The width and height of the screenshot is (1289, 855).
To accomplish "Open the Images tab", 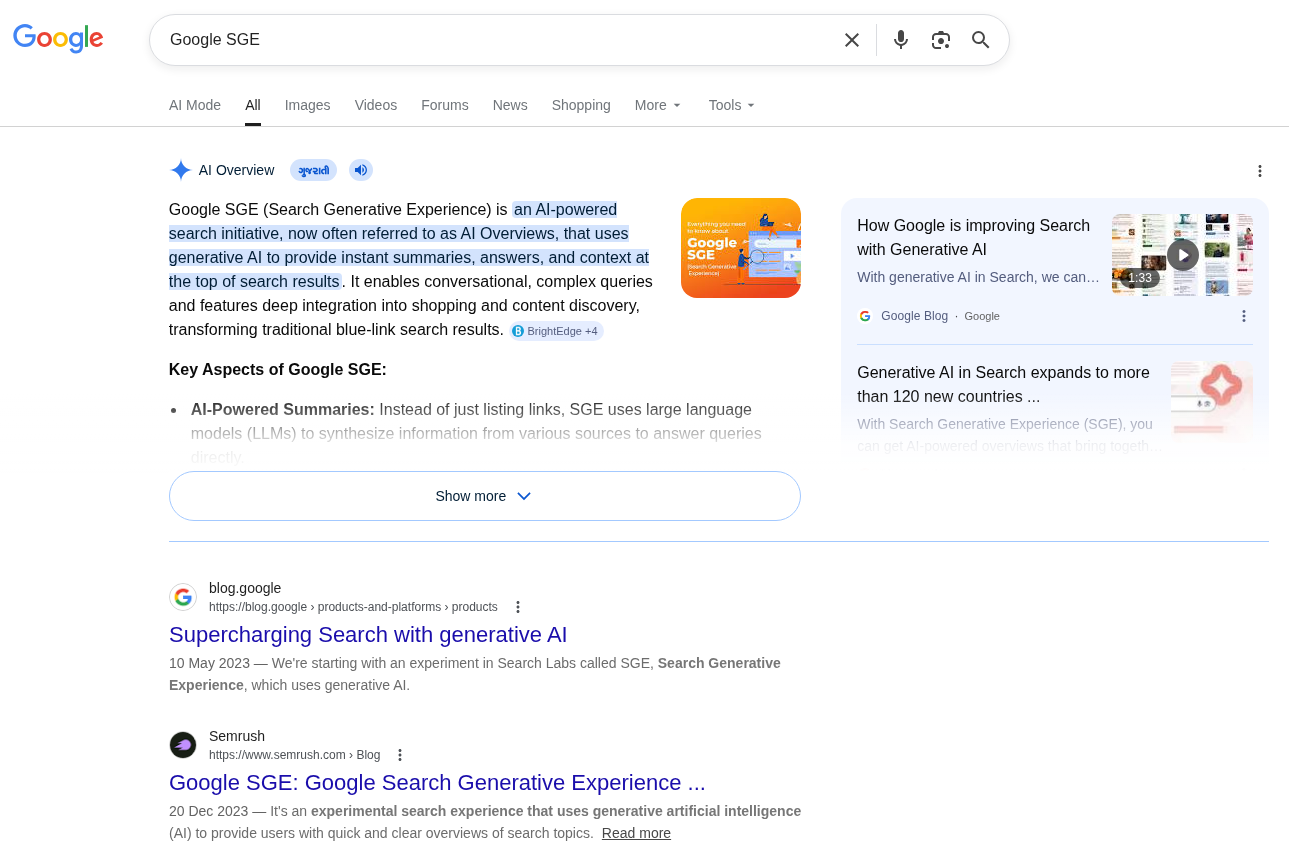I will (x=307, y=105).
